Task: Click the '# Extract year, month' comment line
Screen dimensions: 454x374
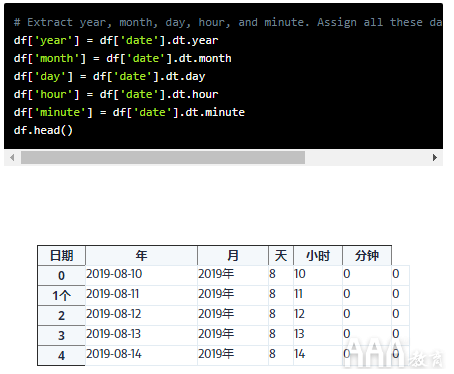Action: (x=228, y=22)
